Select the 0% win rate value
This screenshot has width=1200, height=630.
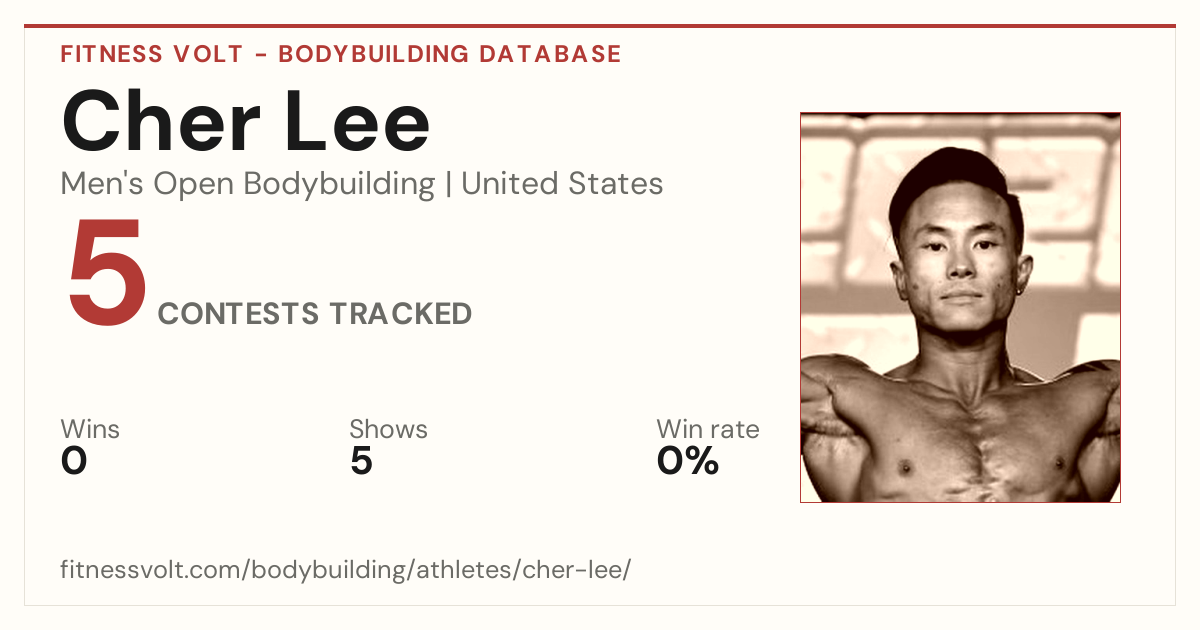688,461
